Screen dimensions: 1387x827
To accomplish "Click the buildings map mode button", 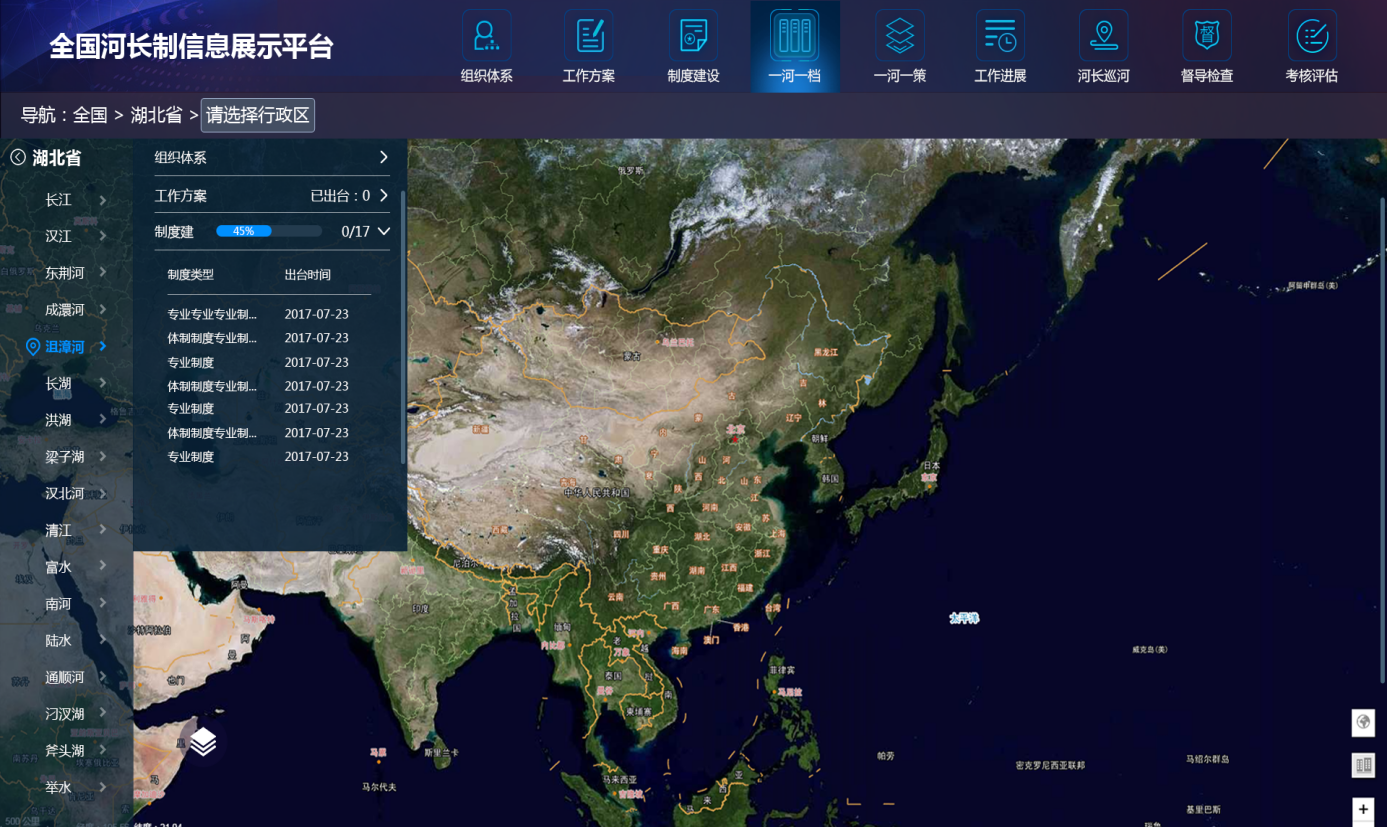I will (x=1362, y=765).
